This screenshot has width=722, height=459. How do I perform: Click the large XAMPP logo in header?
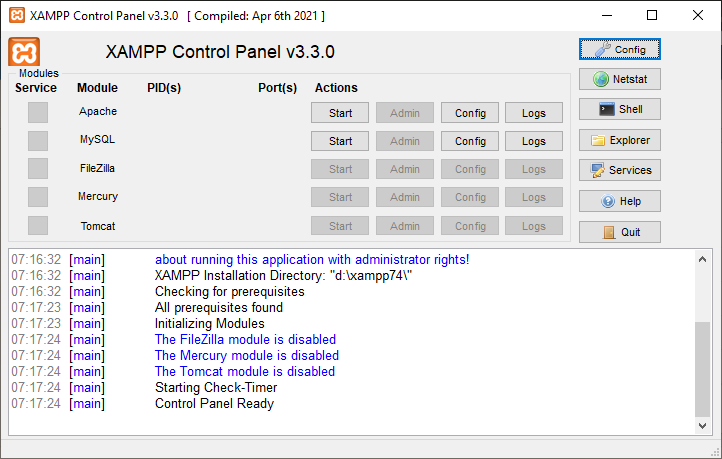[24, 52]
